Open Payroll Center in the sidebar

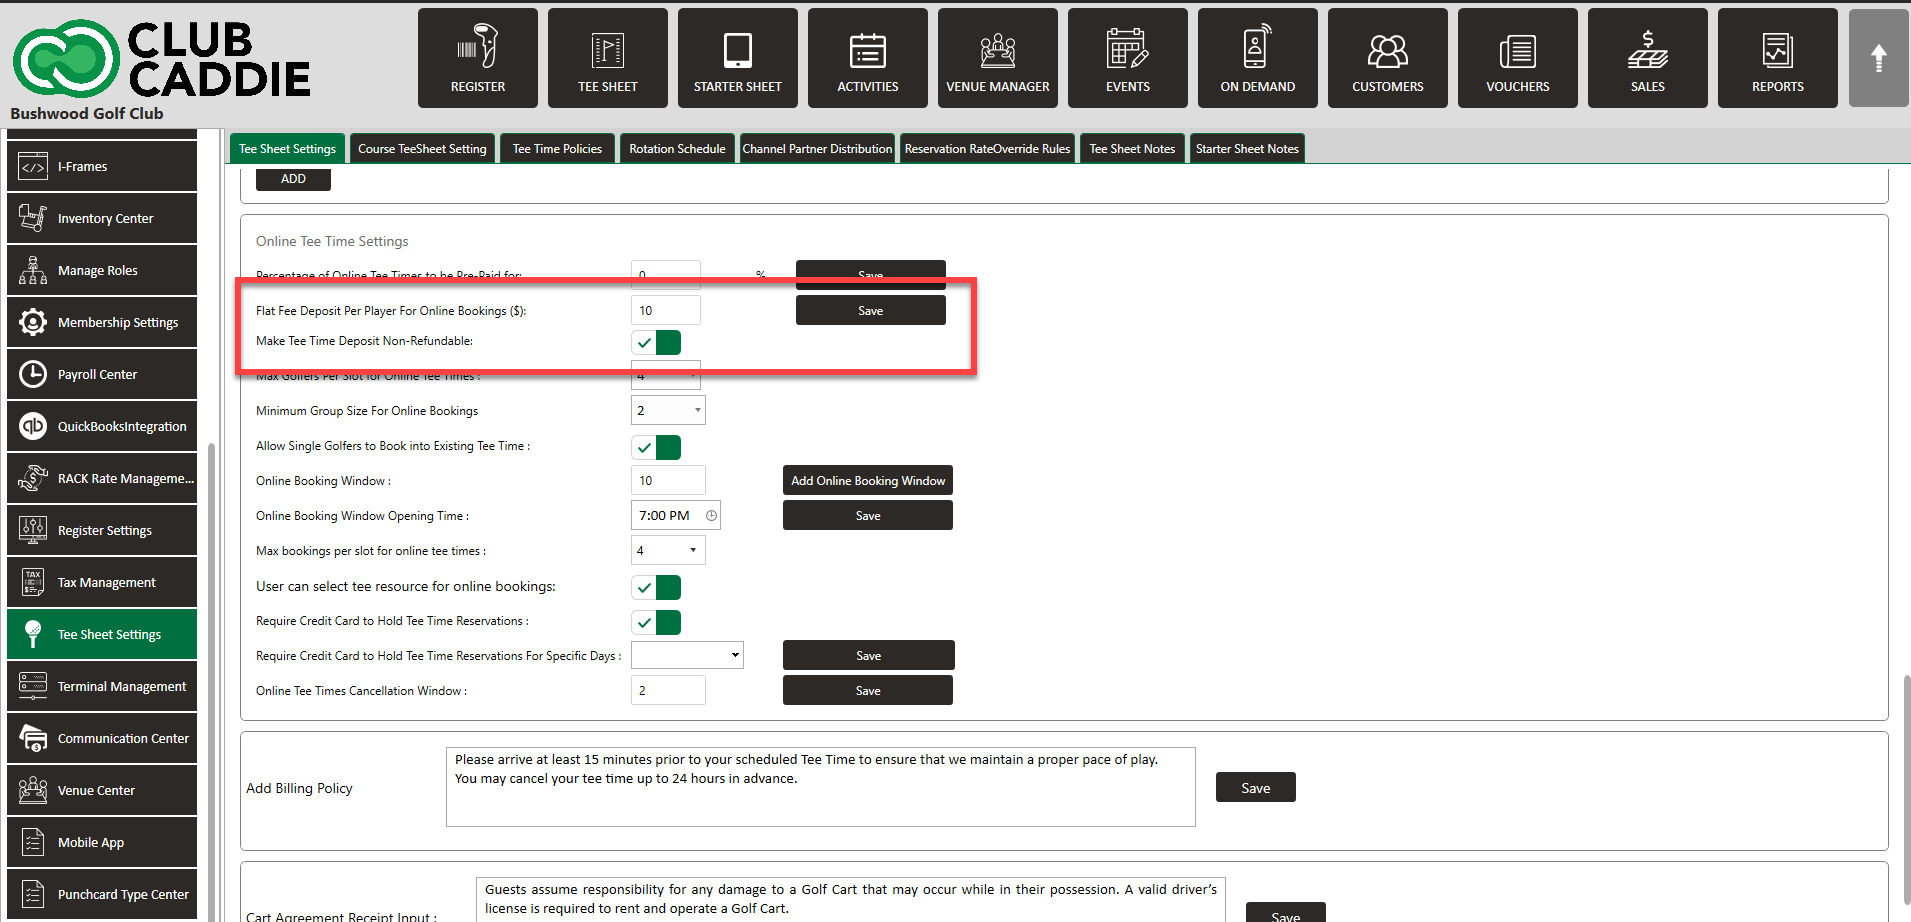tap(102, 374)
